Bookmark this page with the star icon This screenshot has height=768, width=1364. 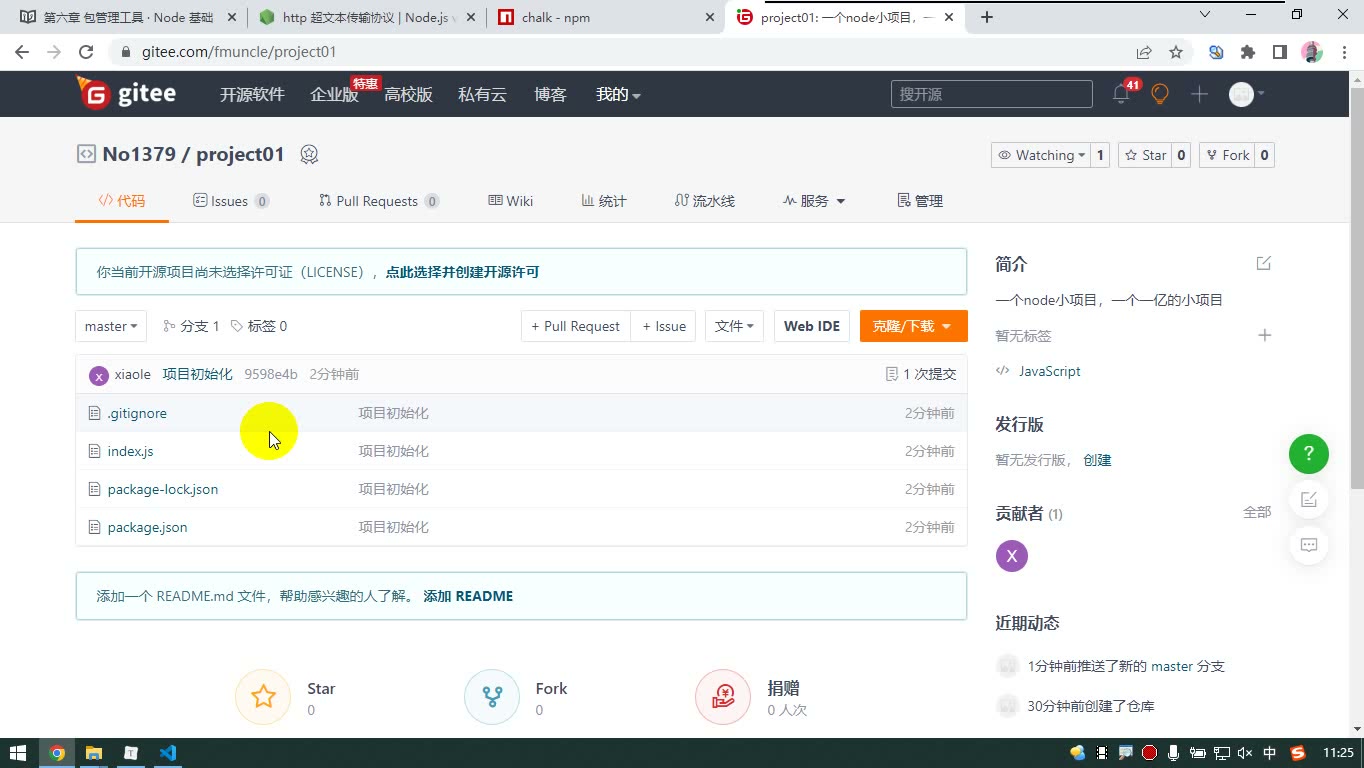[1176, 52]
